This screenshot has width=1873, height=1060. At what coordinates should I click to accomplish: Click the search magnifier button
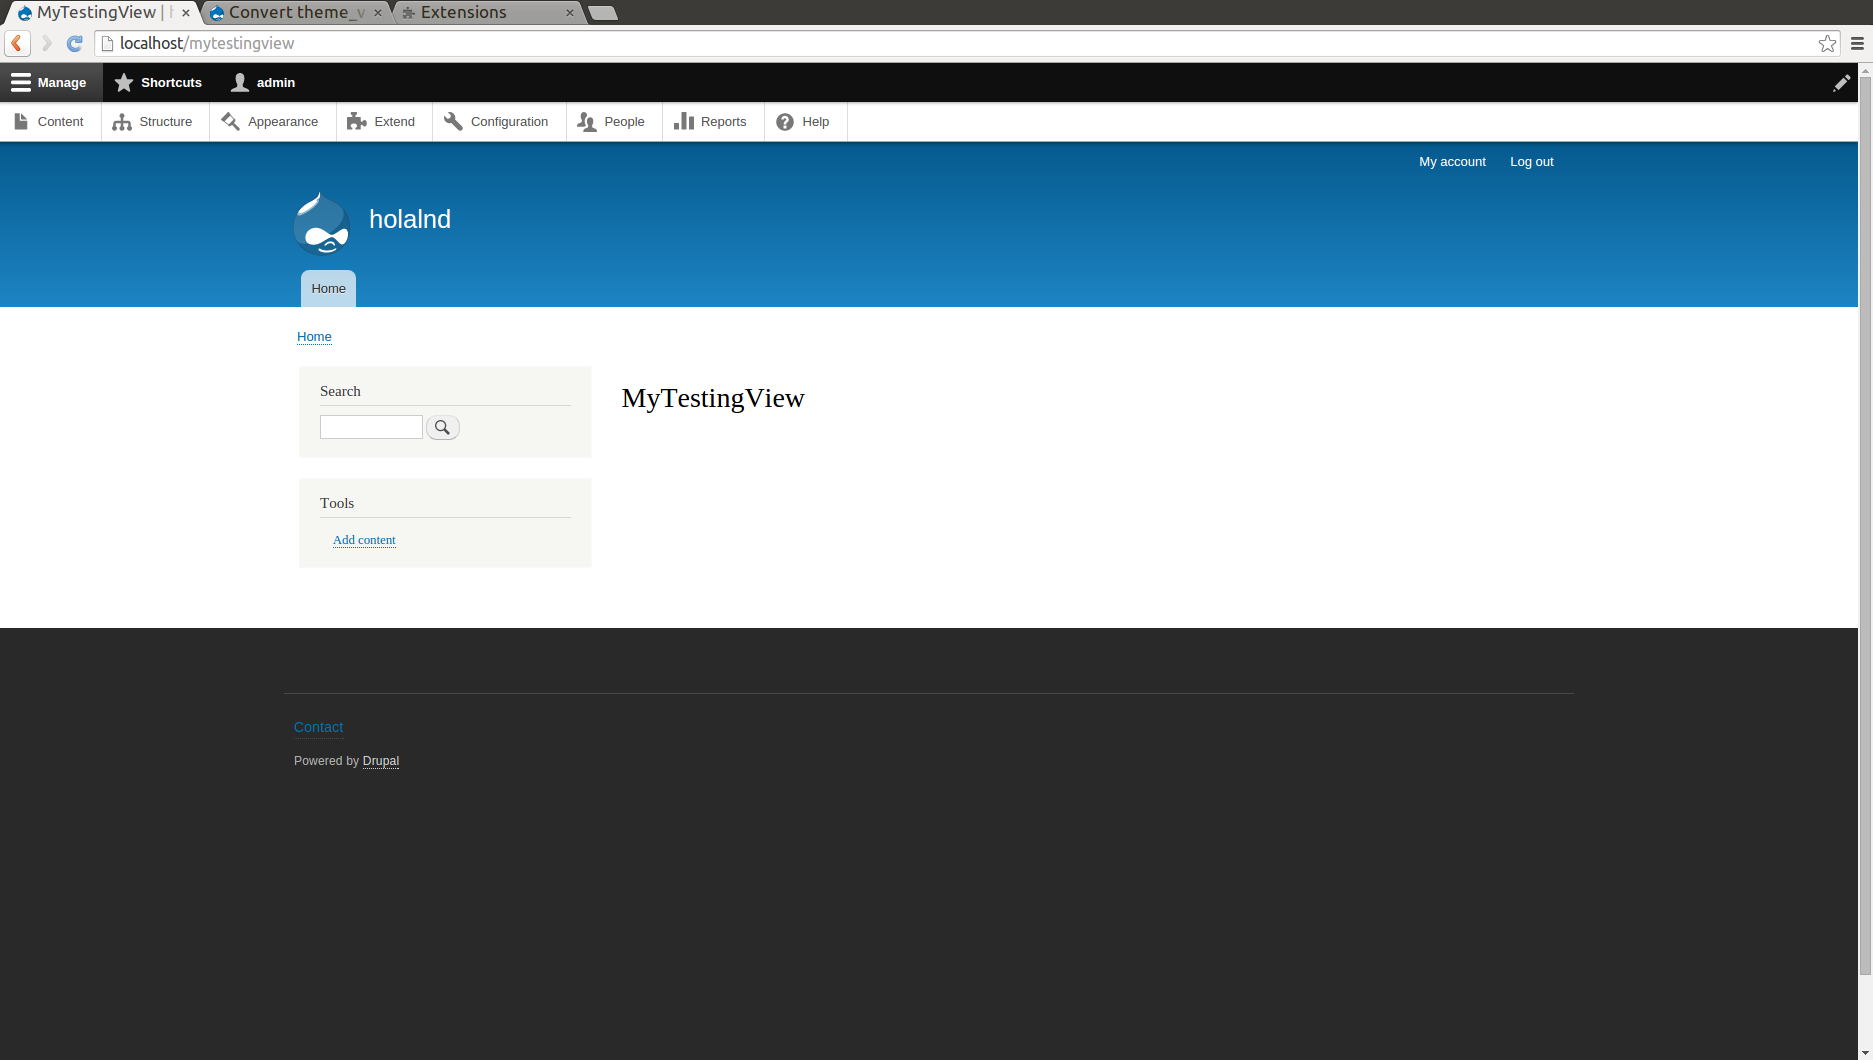pyautogui.click(x=442, y=427)
